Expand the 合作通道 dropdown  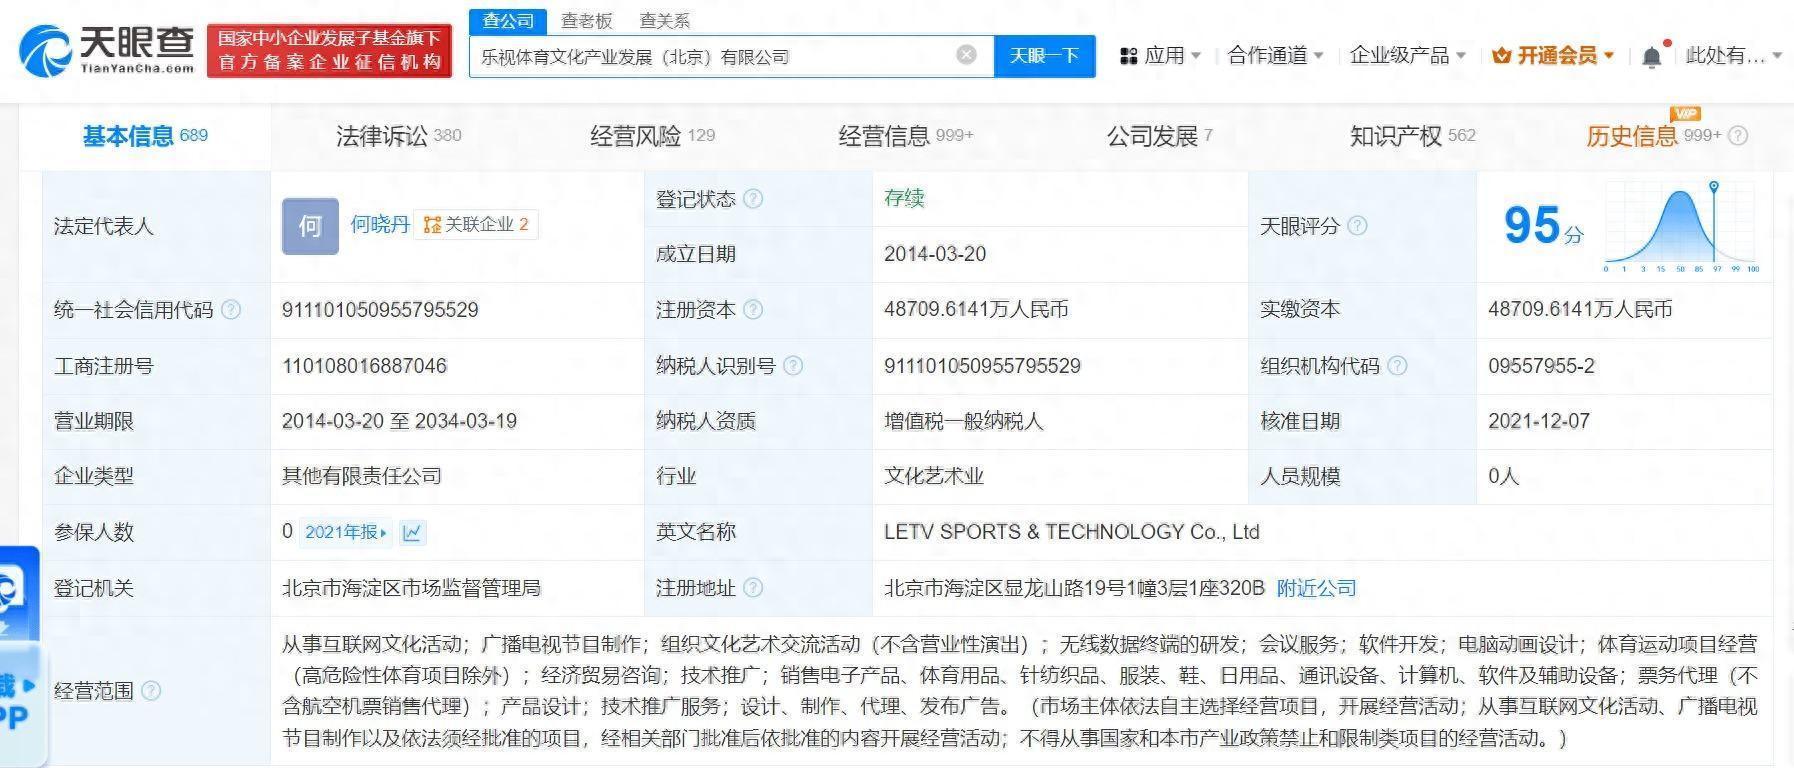point(1318,56)
